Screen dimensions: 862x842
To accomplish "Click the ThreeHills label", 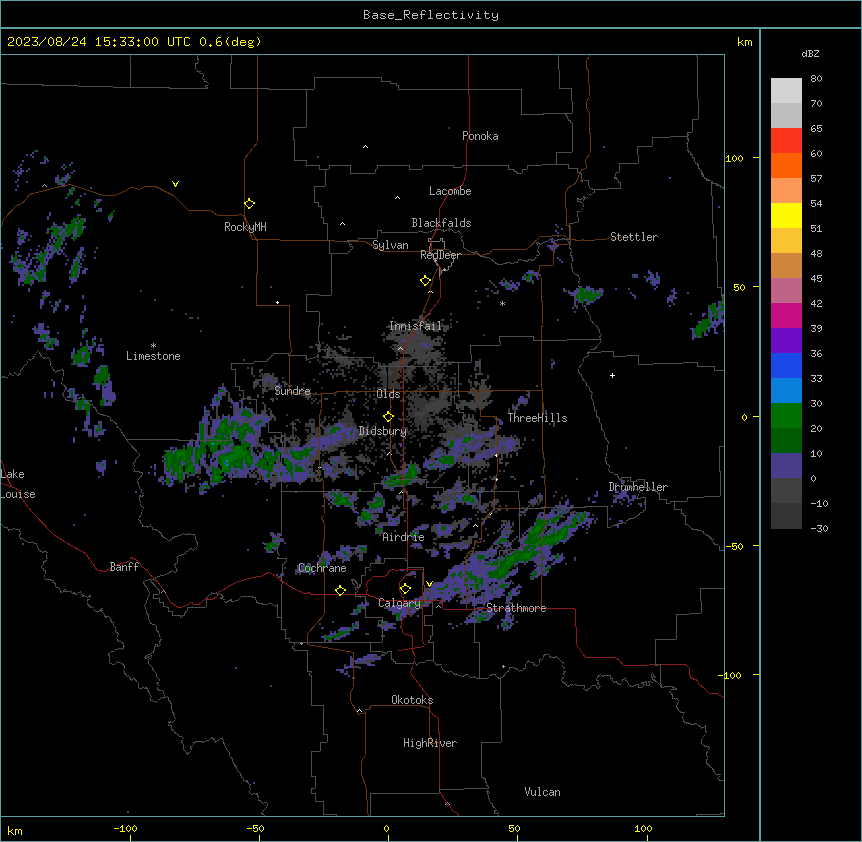I will (x=537, y=418).
